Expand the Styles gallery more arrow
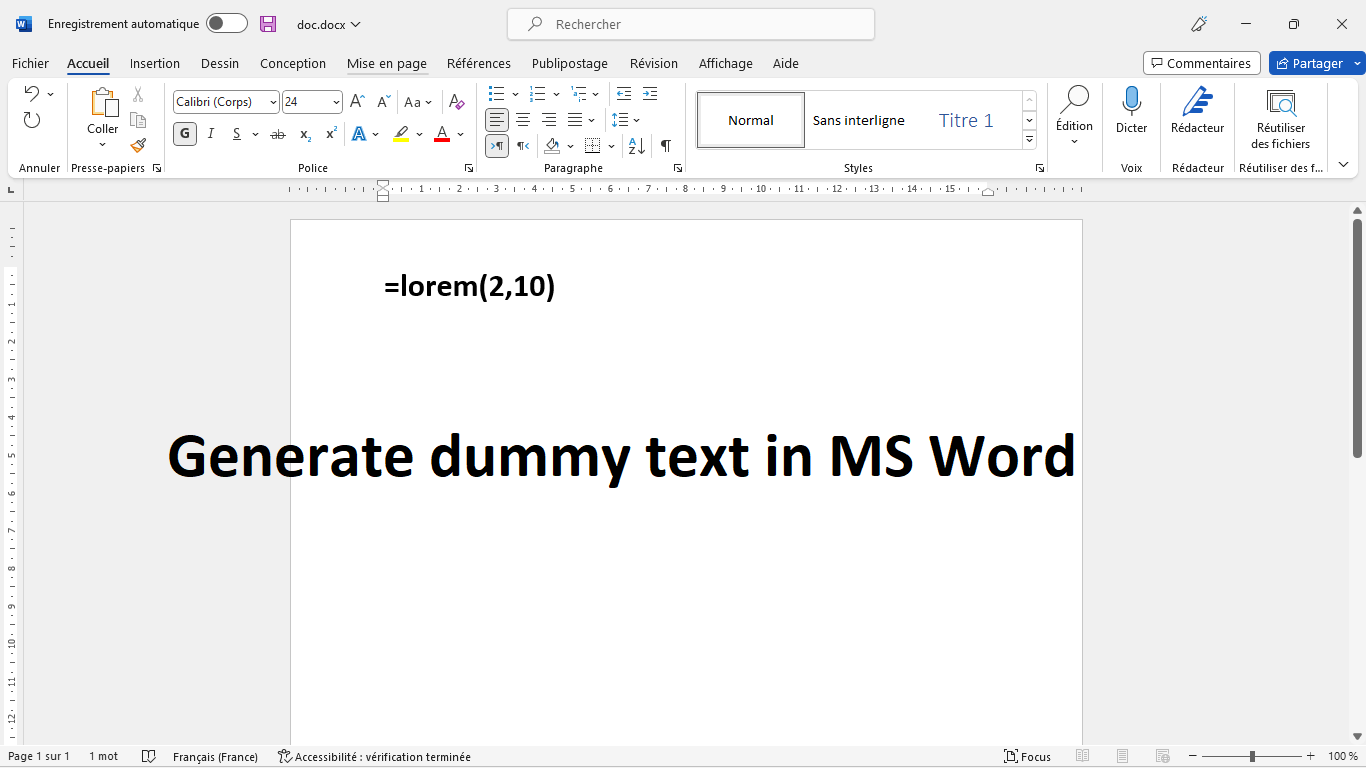Image resolution: width=1366 pixels, height=768 pixels. pos(1029,141)
